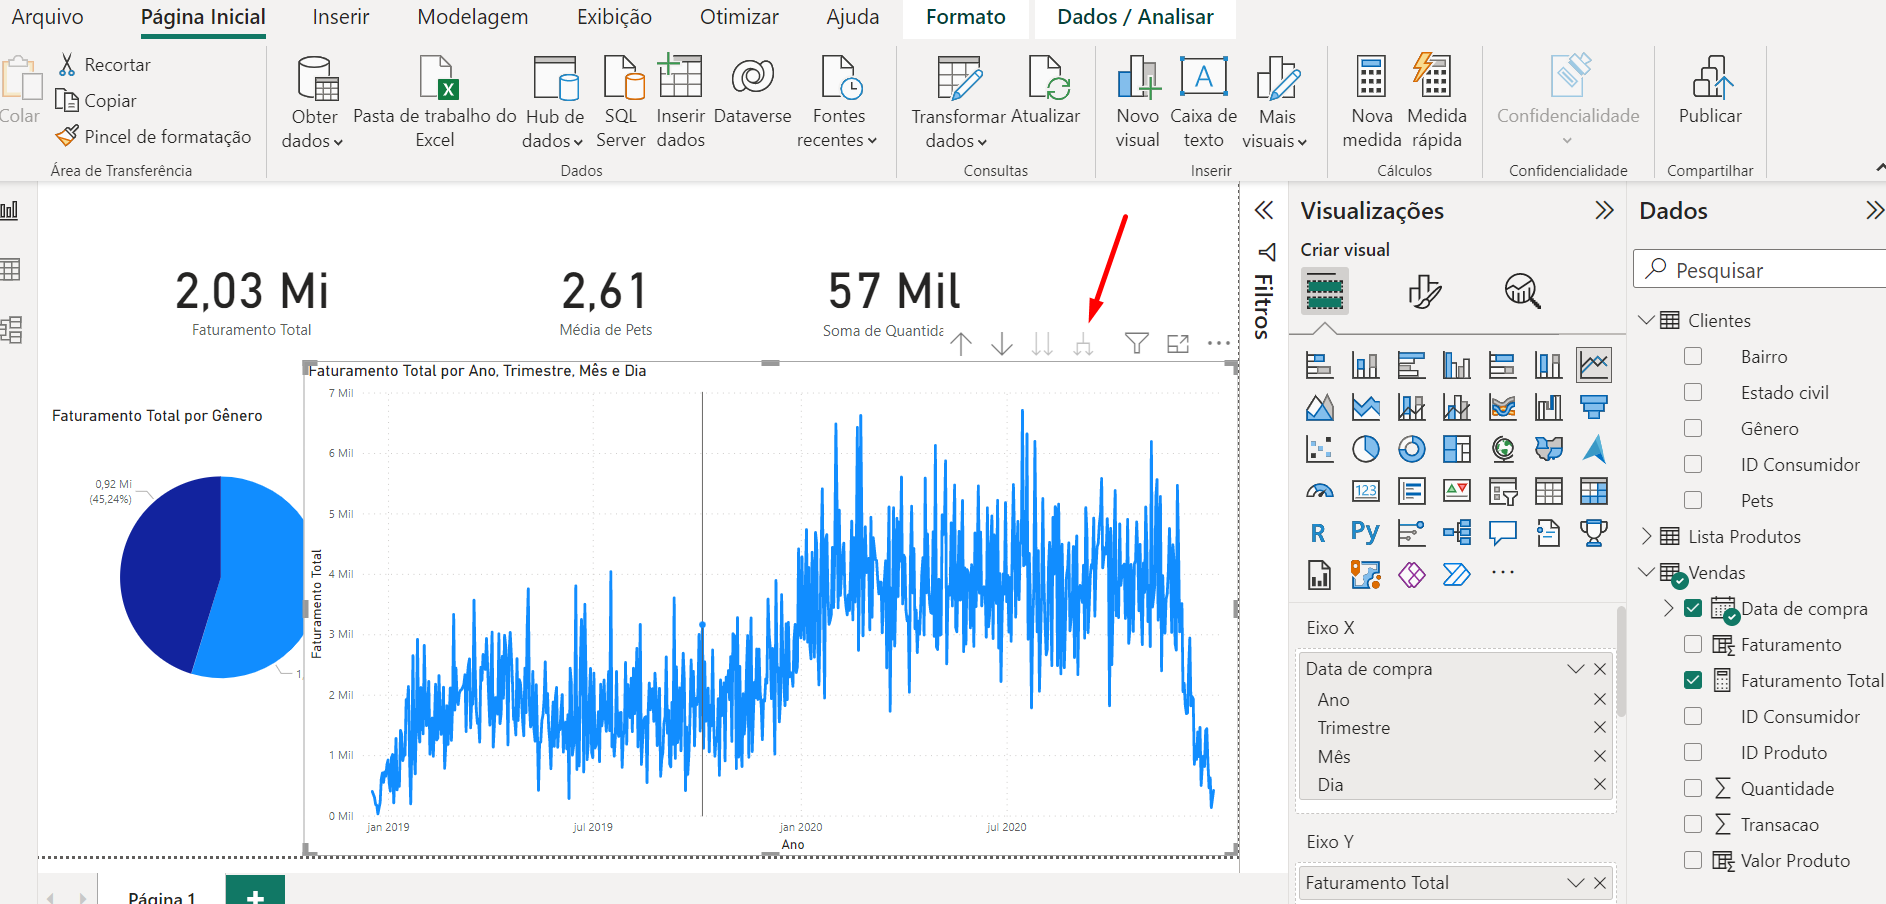The width and height of the screenshot is (1886, 904).
Task: Click the drill down arrow
Action: [x=1002, y=344]
